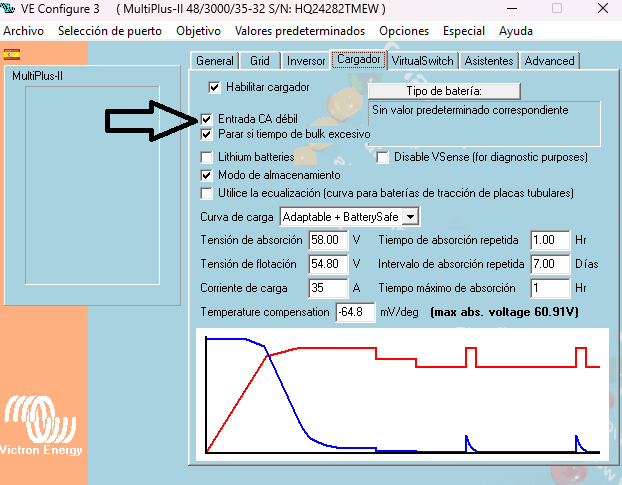
Task: Open the Valores predeterminados menu
Action: (299, 31)
